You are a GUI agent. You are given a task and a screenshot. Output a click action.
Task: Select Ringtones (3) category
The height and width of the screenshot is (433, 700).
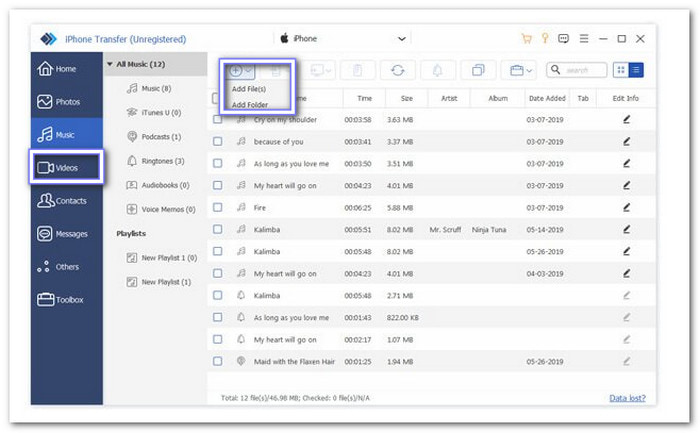[x=162, y=161]
